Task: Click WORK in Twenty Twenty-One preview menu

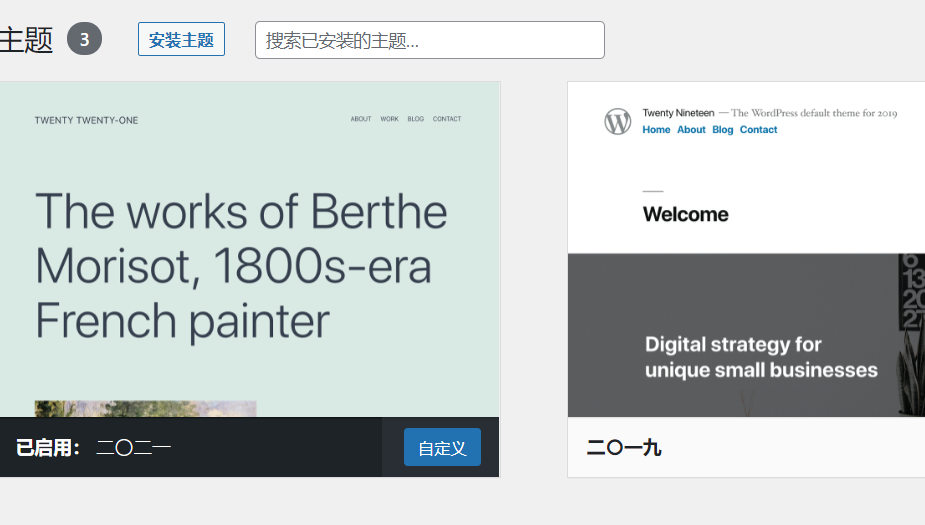Action: pos(389,119)
